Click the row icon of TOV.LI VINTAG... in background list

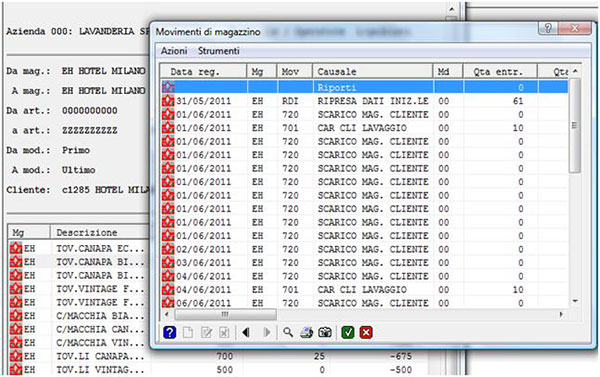tap(16, 369)
